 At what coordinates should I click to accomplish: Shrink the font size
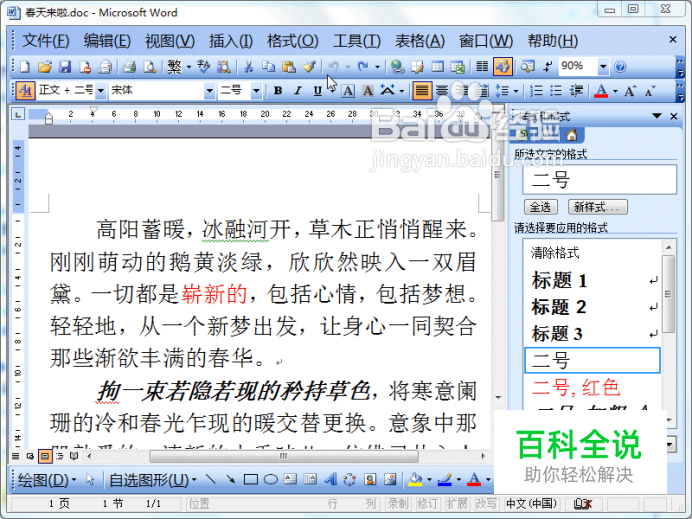[650, 91]
